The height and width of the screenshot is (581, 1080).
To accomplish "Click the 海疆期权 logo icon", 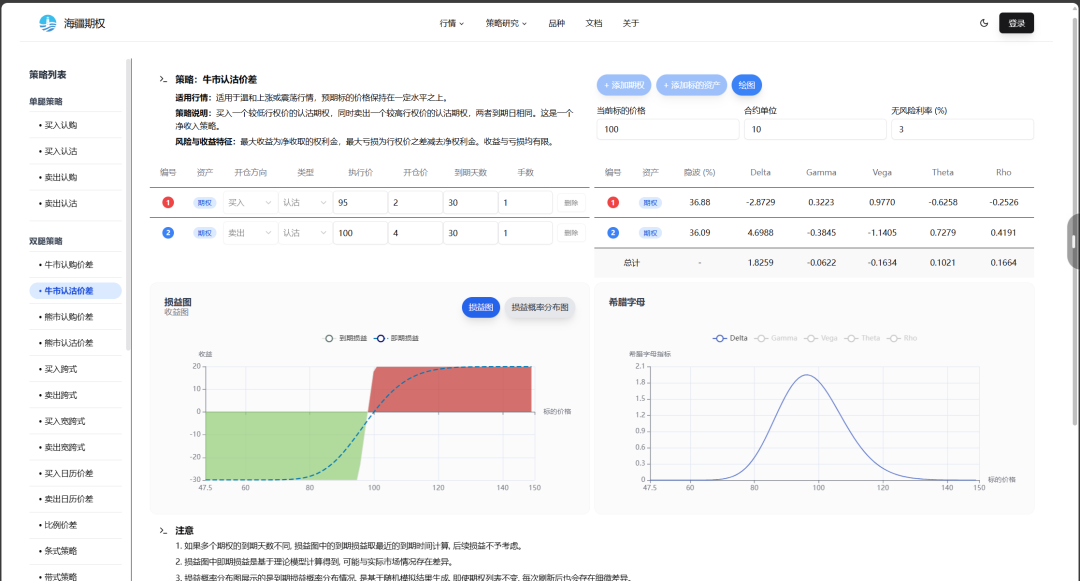I will pos(48,23).
